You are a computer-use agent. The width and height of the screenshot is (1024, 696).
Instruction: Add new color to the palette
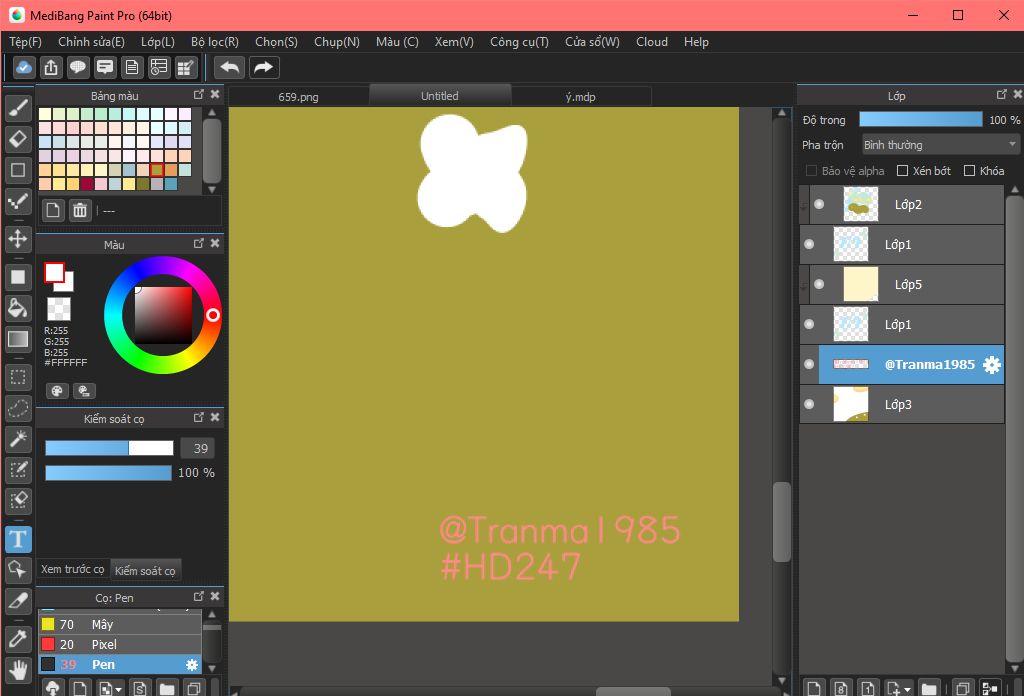[53, 210]
